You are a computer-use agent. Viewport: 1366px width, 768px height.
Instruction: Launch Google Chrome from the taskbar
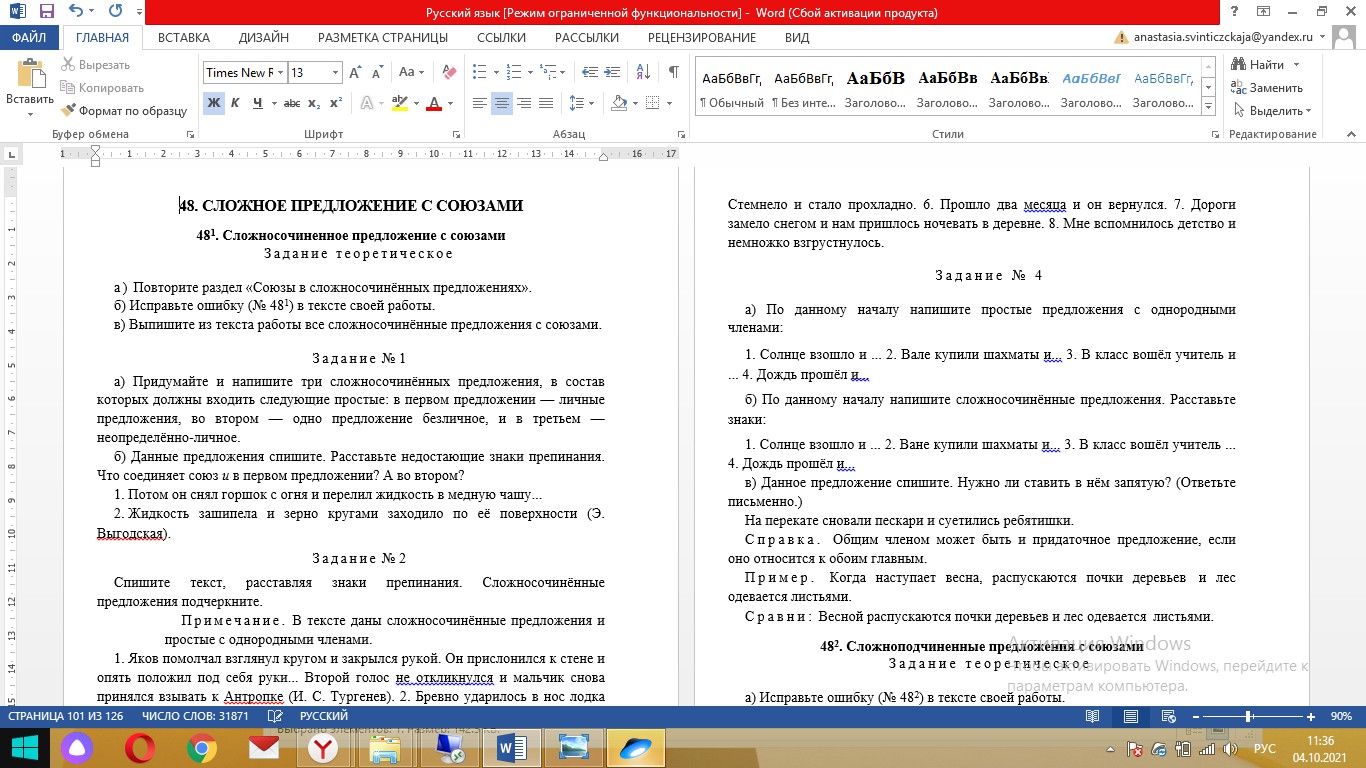pyautogui.click(x=202, y=748)
